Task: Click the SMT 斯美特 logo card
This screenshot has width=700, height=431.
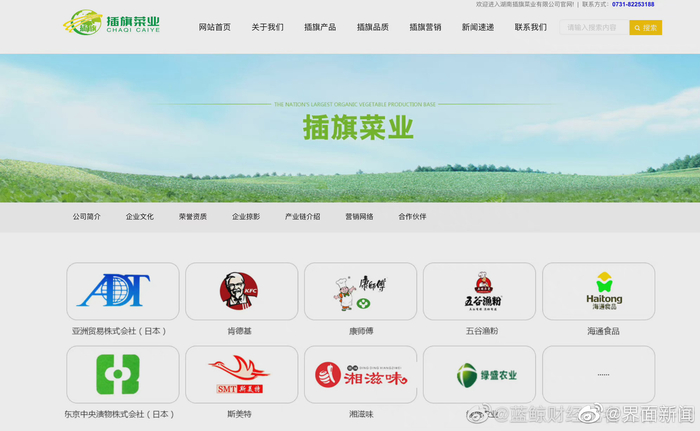Action: (242, 374)
